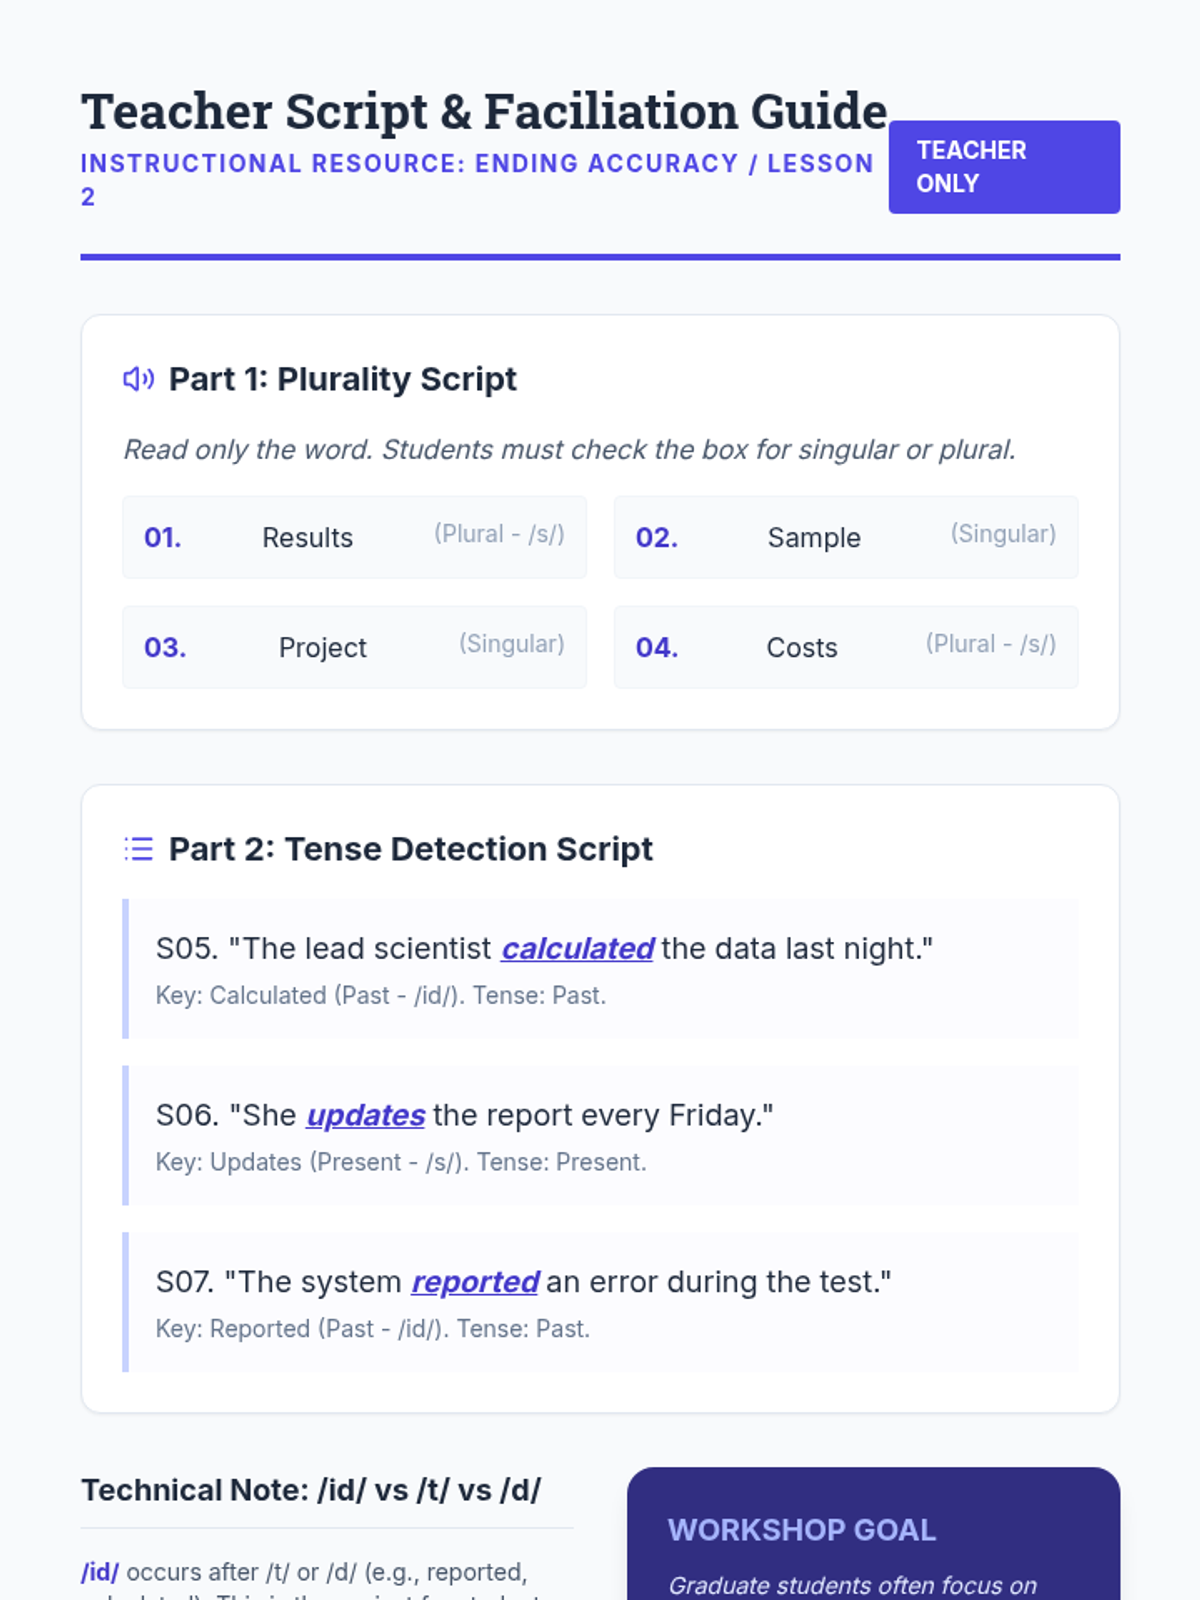Screen dimensions: 1200x1600
Task: Click the Part 1: Plurality Script heading
Action: (x=342, y=379)
